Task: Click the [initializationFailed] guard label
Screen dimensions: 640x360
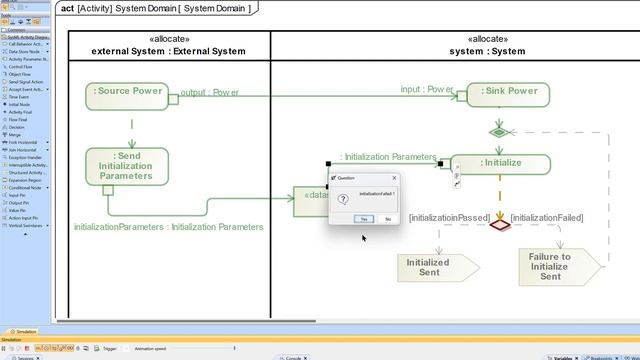Action: coord(547,218)
